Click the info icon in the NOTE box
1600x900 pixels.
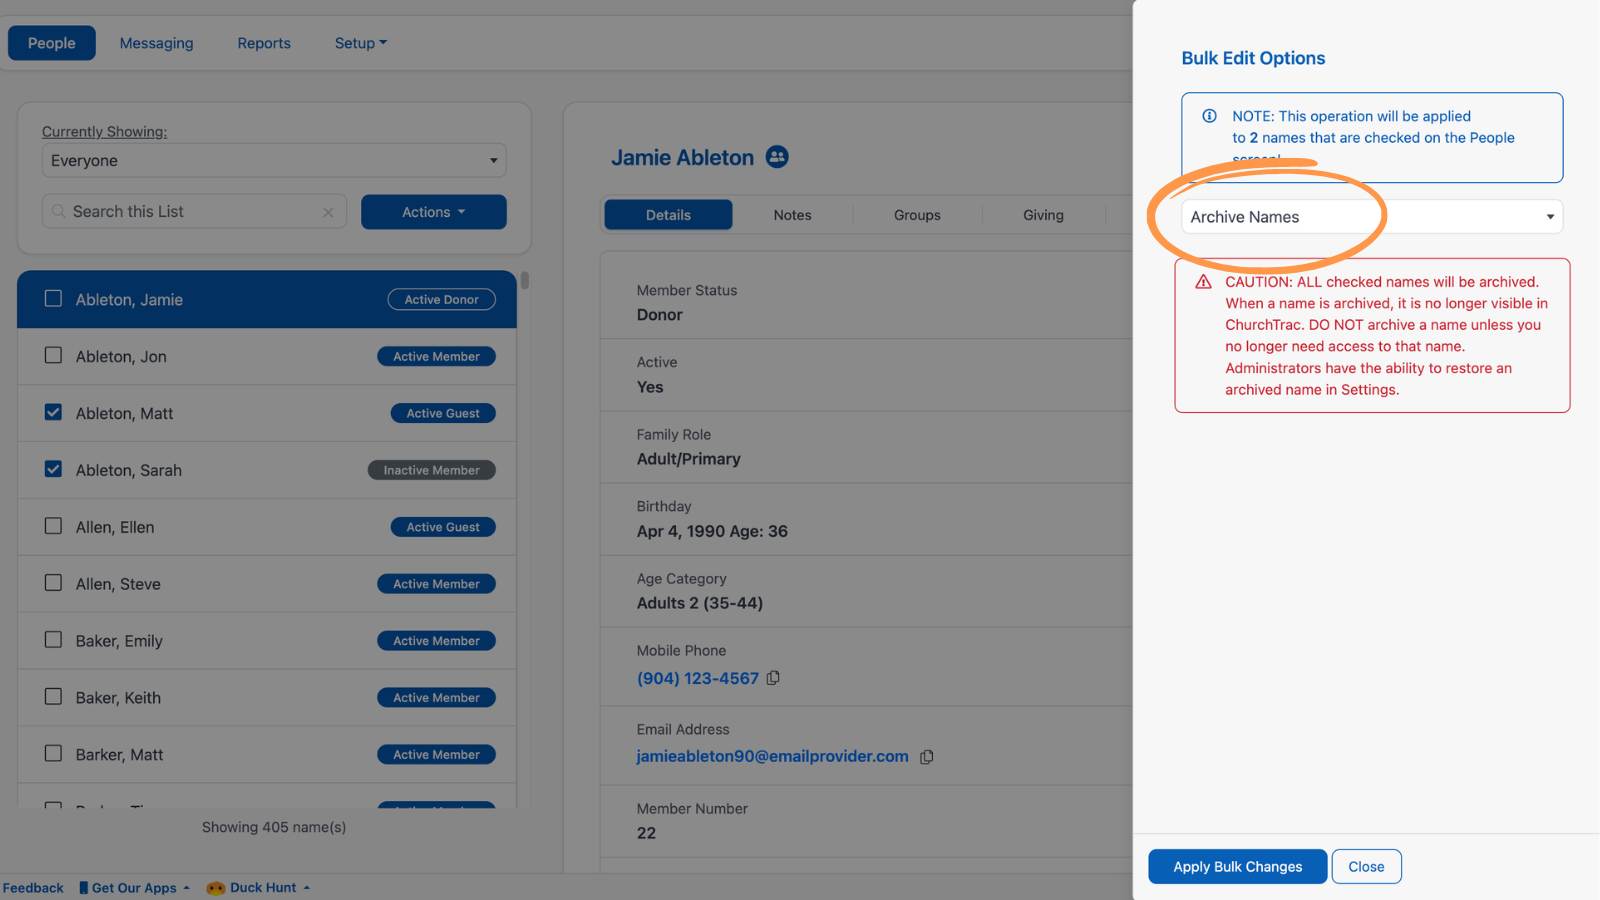1209,116
